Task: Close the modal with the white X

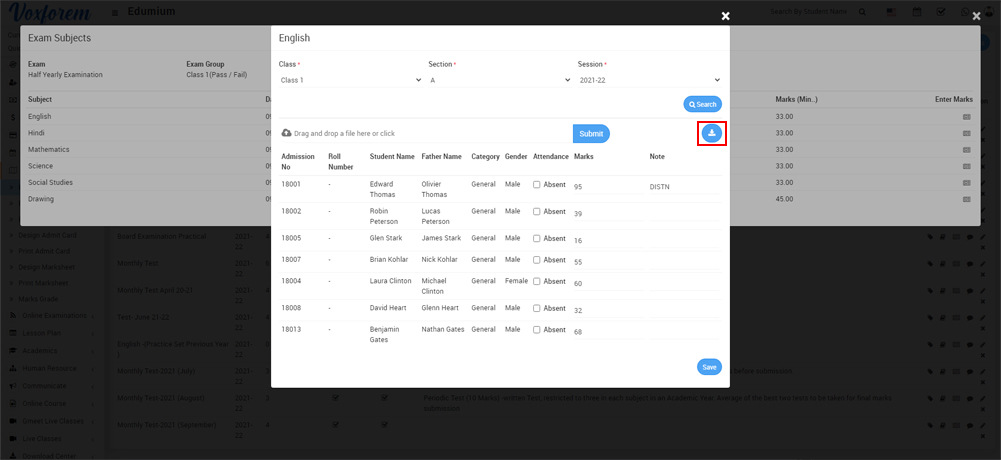Action: (x=726, y=16)
